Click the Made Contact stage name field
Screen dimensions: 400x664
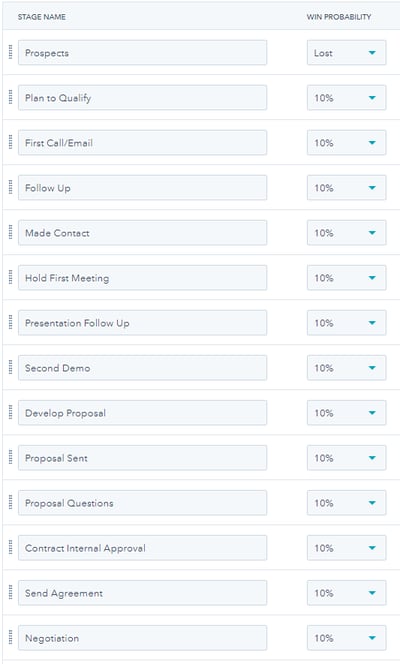(142, 232)
